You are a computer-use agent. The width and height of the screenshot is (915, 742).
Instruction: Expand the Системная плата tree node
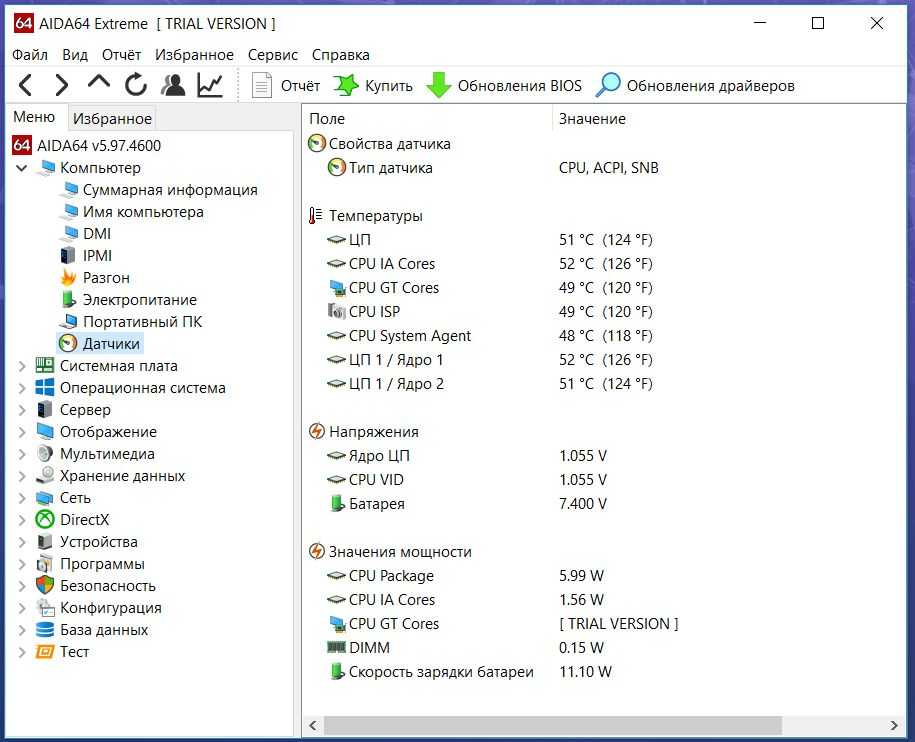[x=22, y=366]
